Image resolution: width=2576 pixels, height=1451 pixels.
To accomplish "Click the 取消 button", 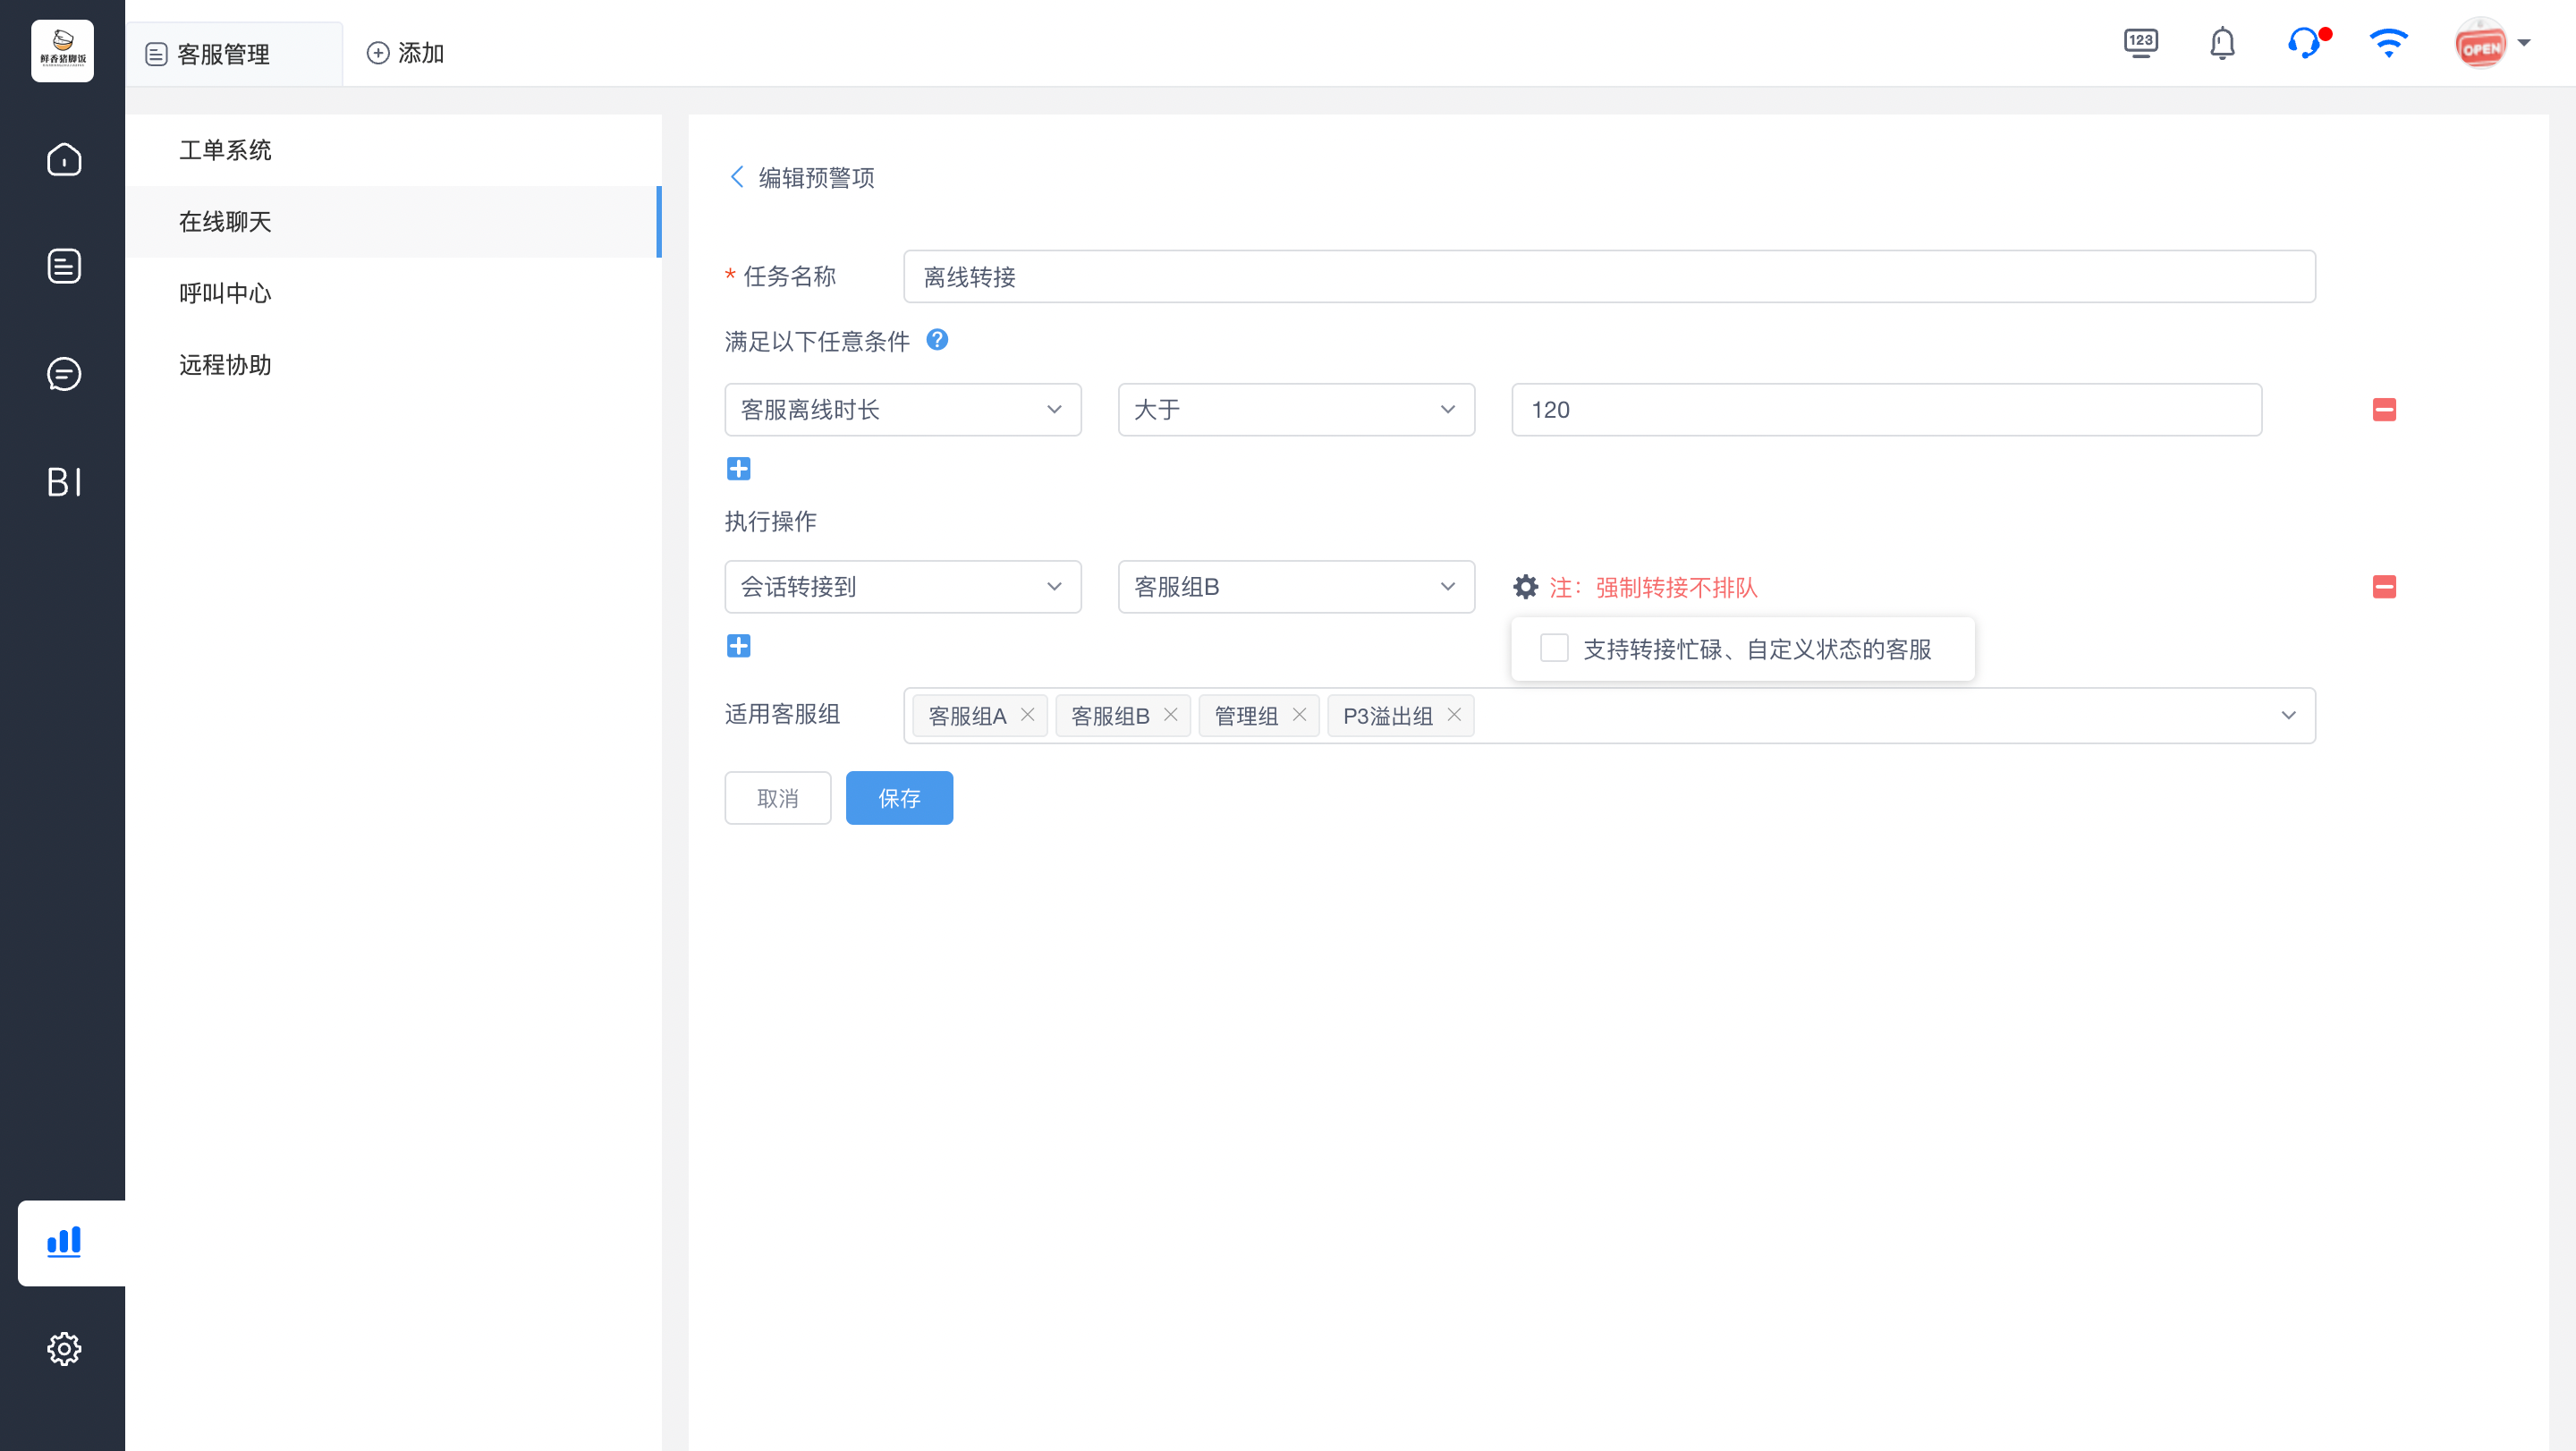I will pyautogui.click(x=778, y=798).
